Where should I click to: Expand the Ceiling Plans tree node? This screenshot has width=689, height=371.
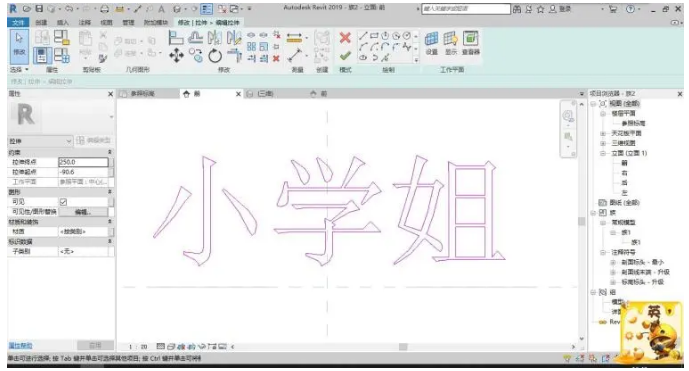[x=603, y=133]
